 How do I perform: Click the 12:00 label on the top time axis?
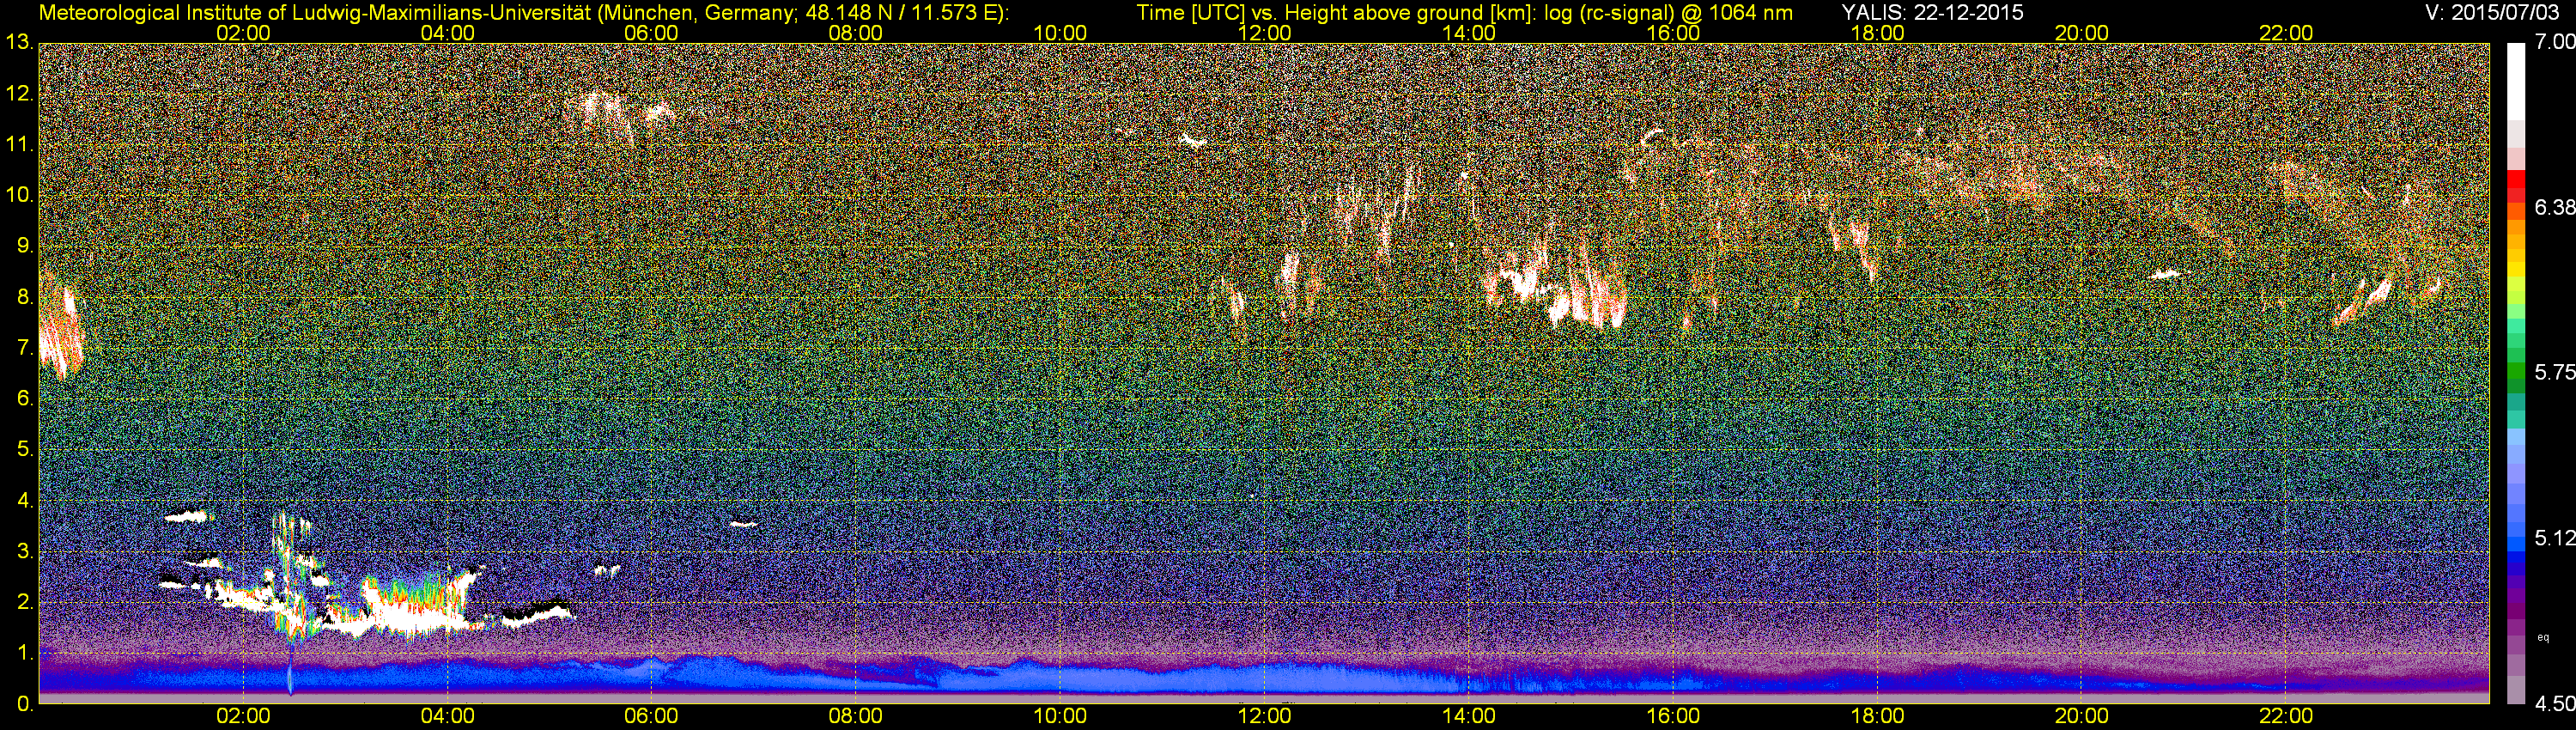(1265, 33)
